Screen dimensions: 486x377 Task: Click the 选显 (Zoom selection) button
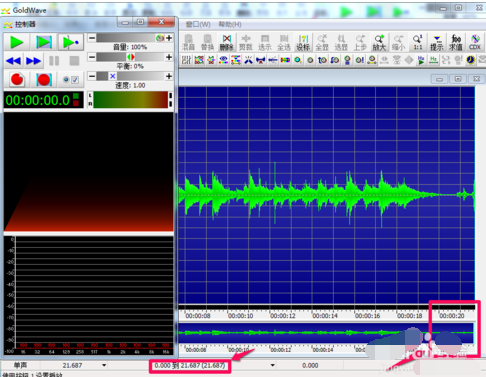click(341, 43)
